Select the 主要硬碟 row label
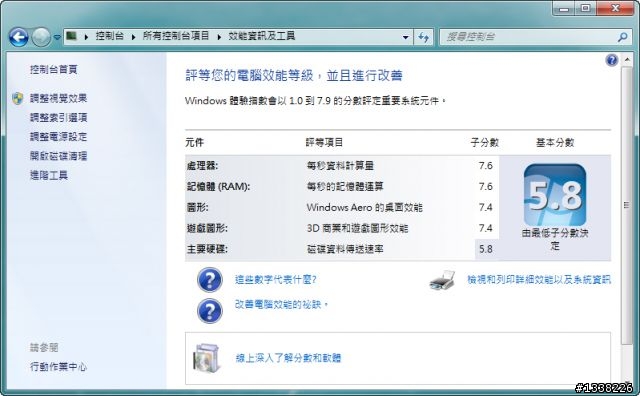Screen dimensions: 640x396 207,249
